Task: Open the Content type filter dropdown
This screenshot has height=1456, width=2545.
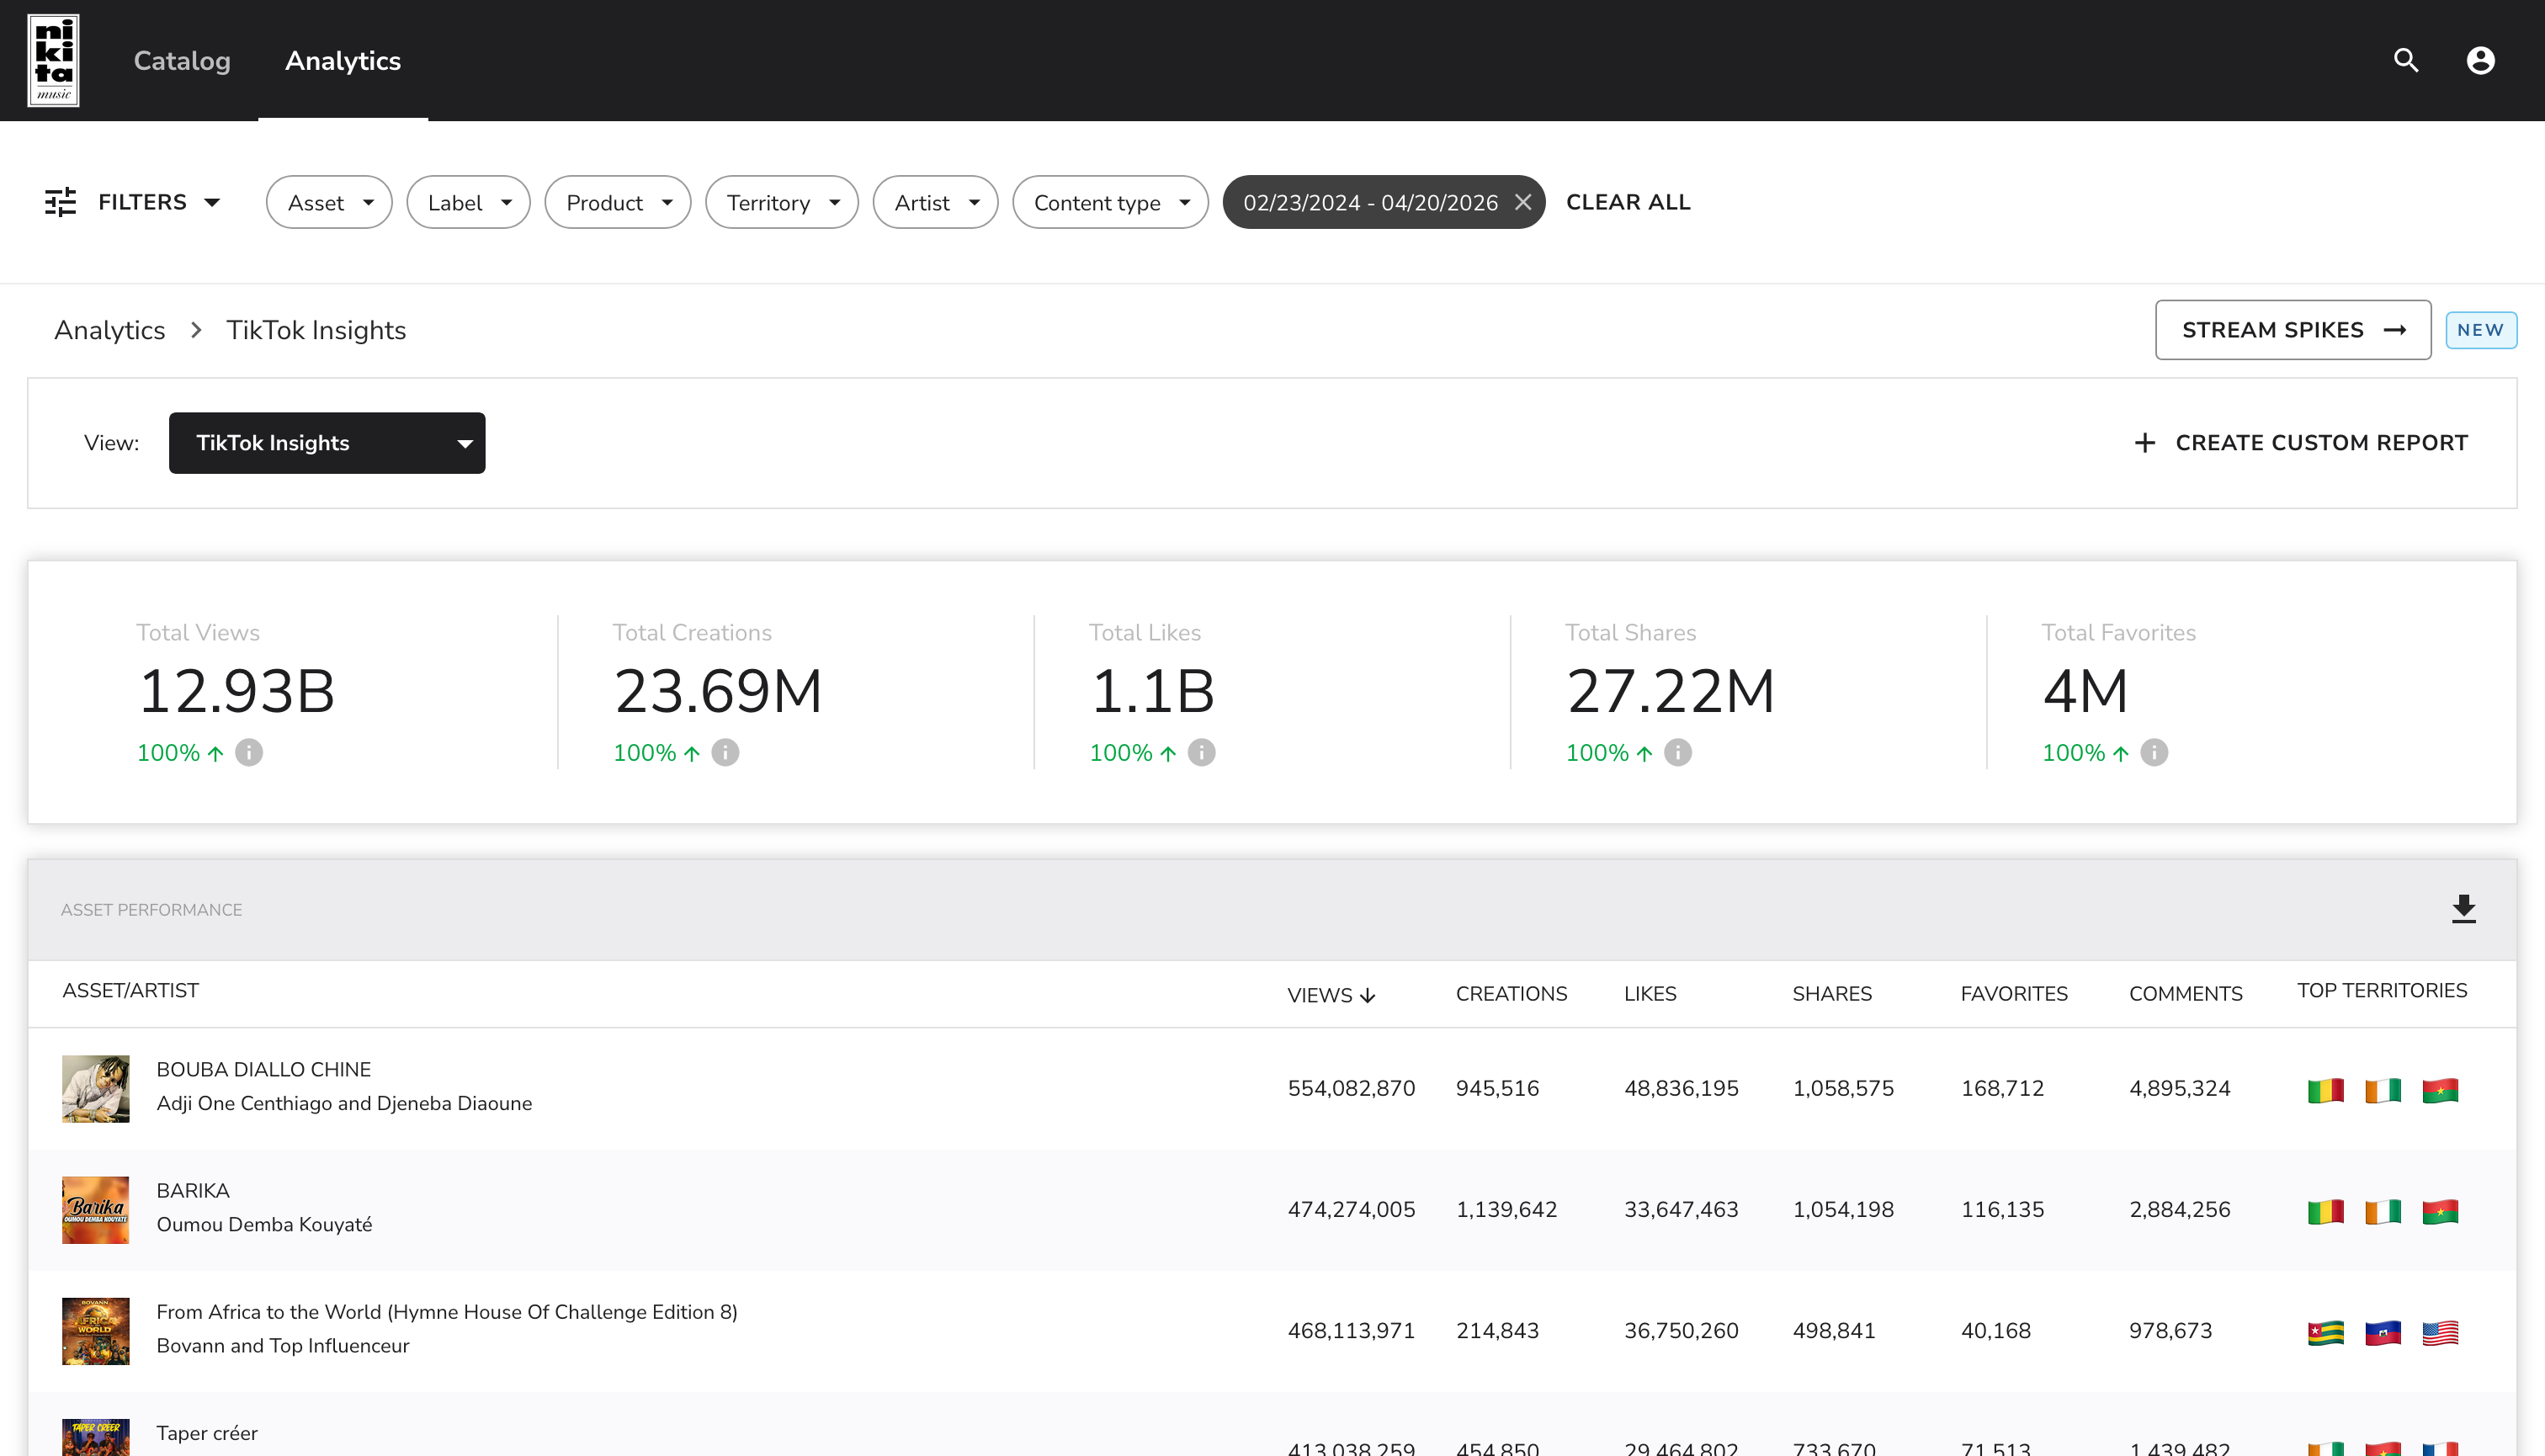Action: (1110, 202)
